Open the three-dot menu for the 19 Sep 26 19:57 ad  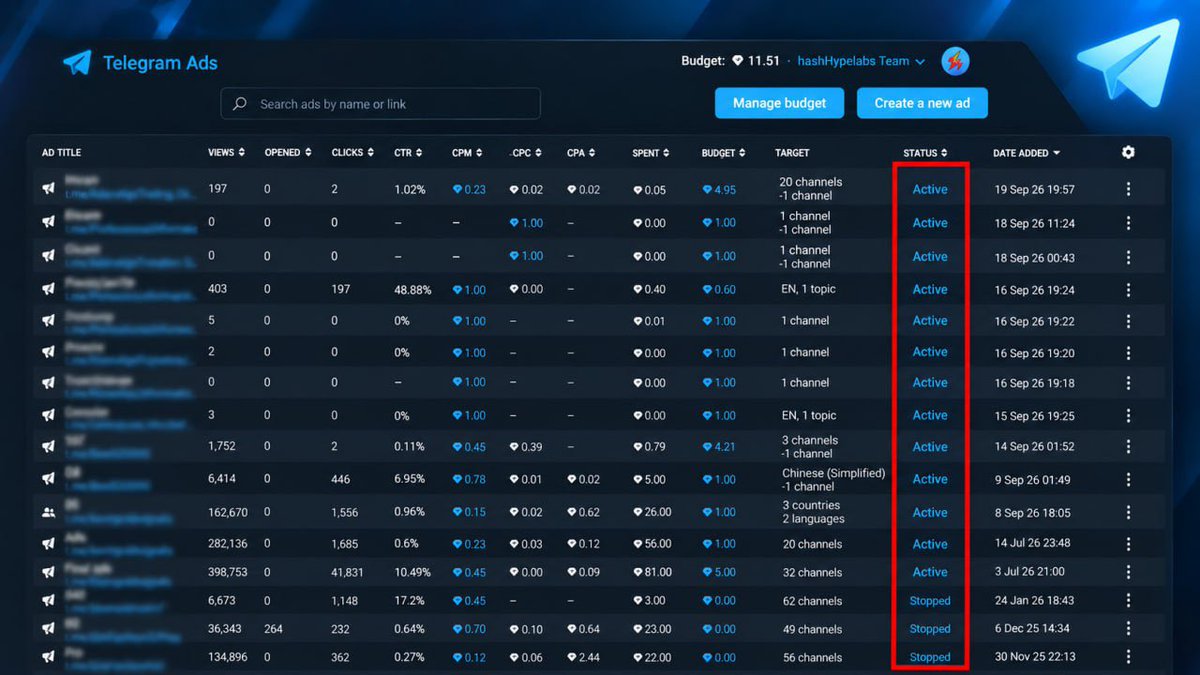click(x=1128, y=189)
